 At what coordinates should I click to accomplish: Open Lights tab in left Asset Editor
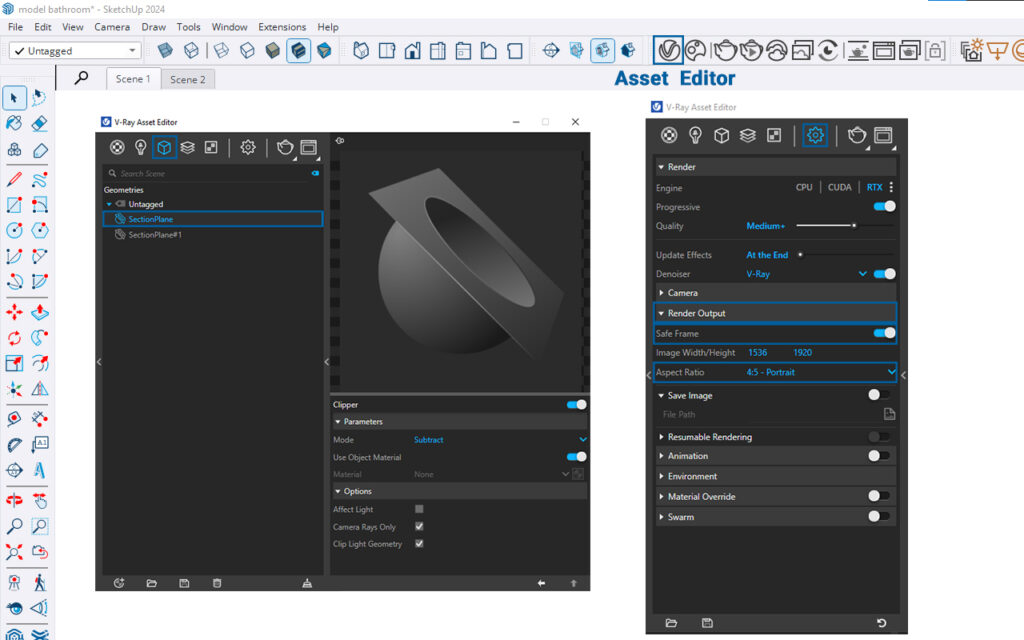(141, 147)
